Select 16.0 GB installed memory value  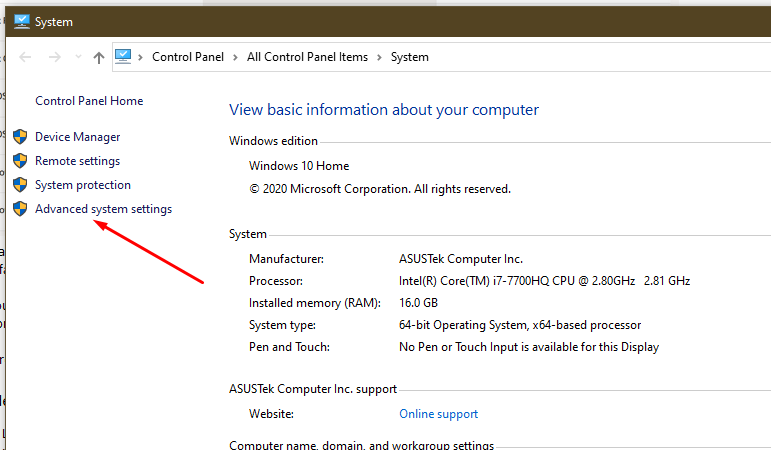[418, 302]
